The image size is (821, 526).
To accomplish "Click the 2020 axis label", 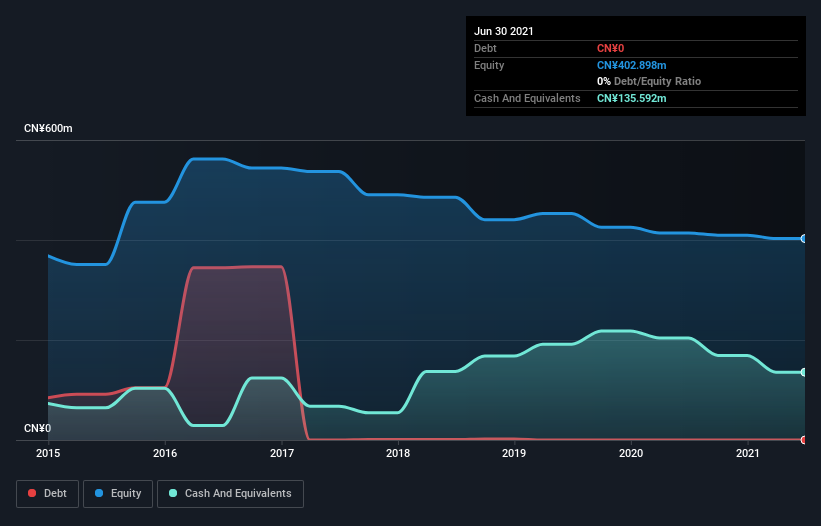I will pyautogui.click(x=631, y=453).
